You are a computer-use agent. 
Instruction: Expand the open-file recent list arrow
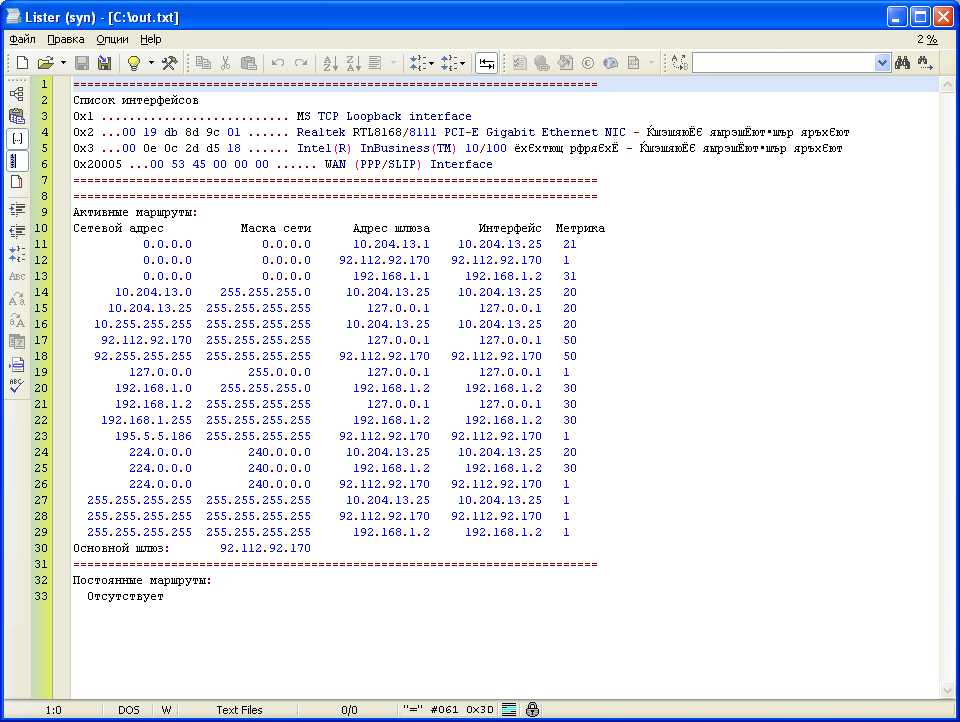pyautogui.click(x=62, y=62)
